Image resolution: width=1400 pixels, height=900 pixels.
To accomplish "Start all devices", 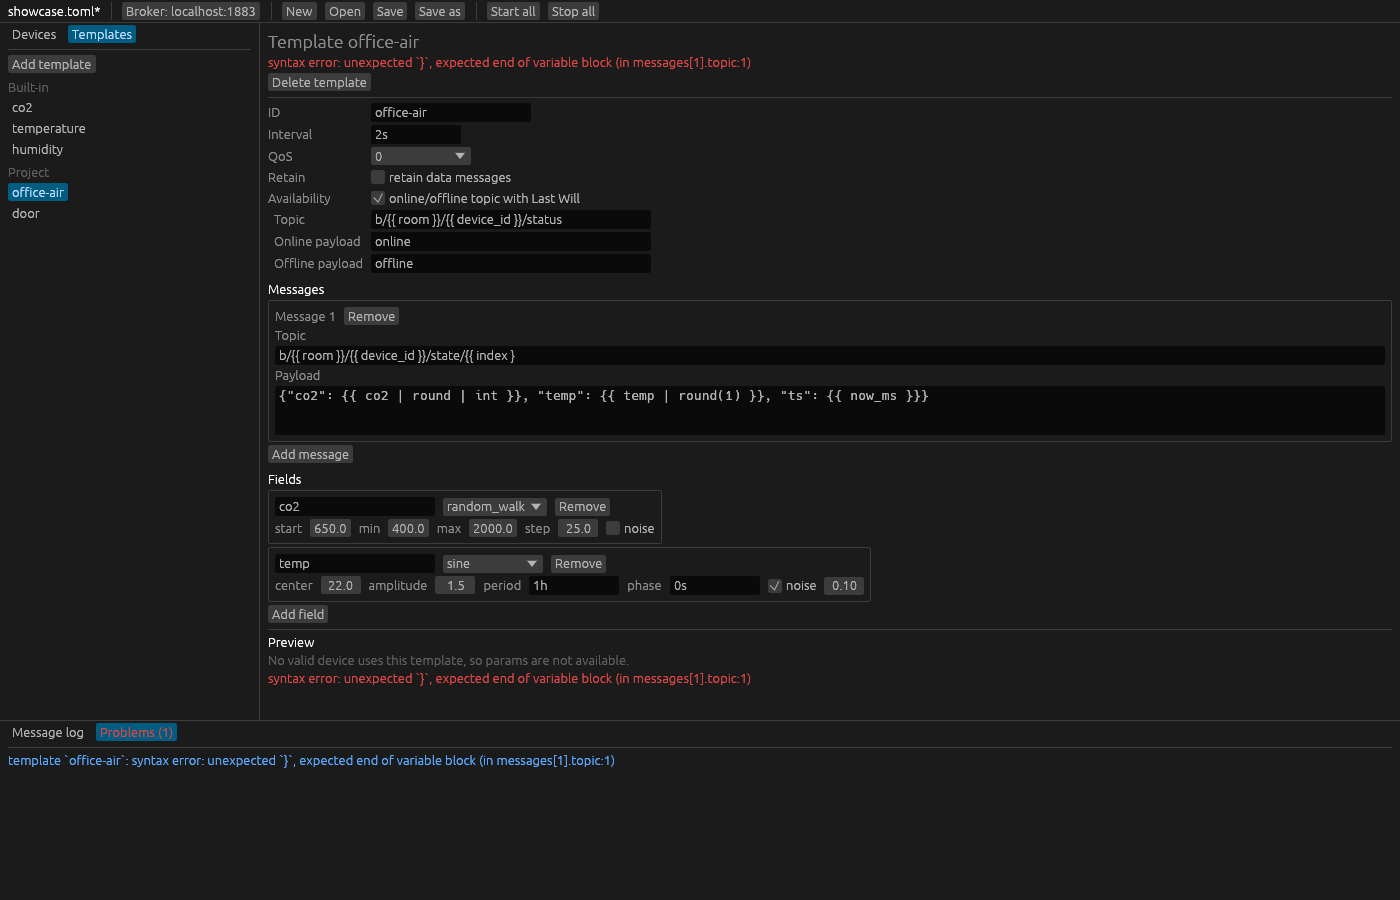I will click(513, 11).
